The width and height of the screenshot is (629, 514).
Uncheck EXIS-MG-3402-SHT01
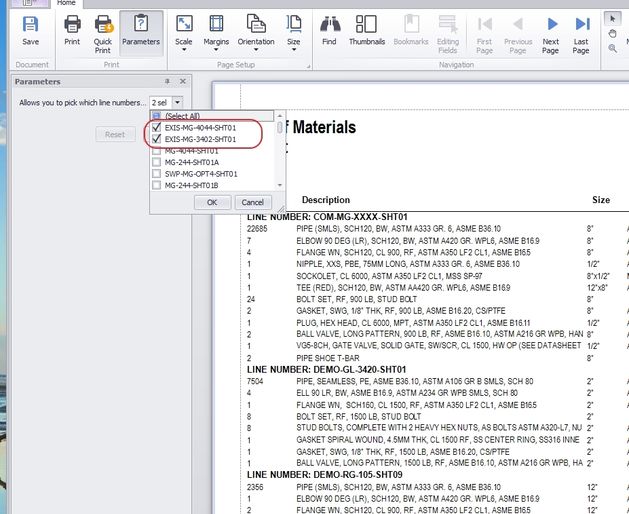(x=156, y=139)
